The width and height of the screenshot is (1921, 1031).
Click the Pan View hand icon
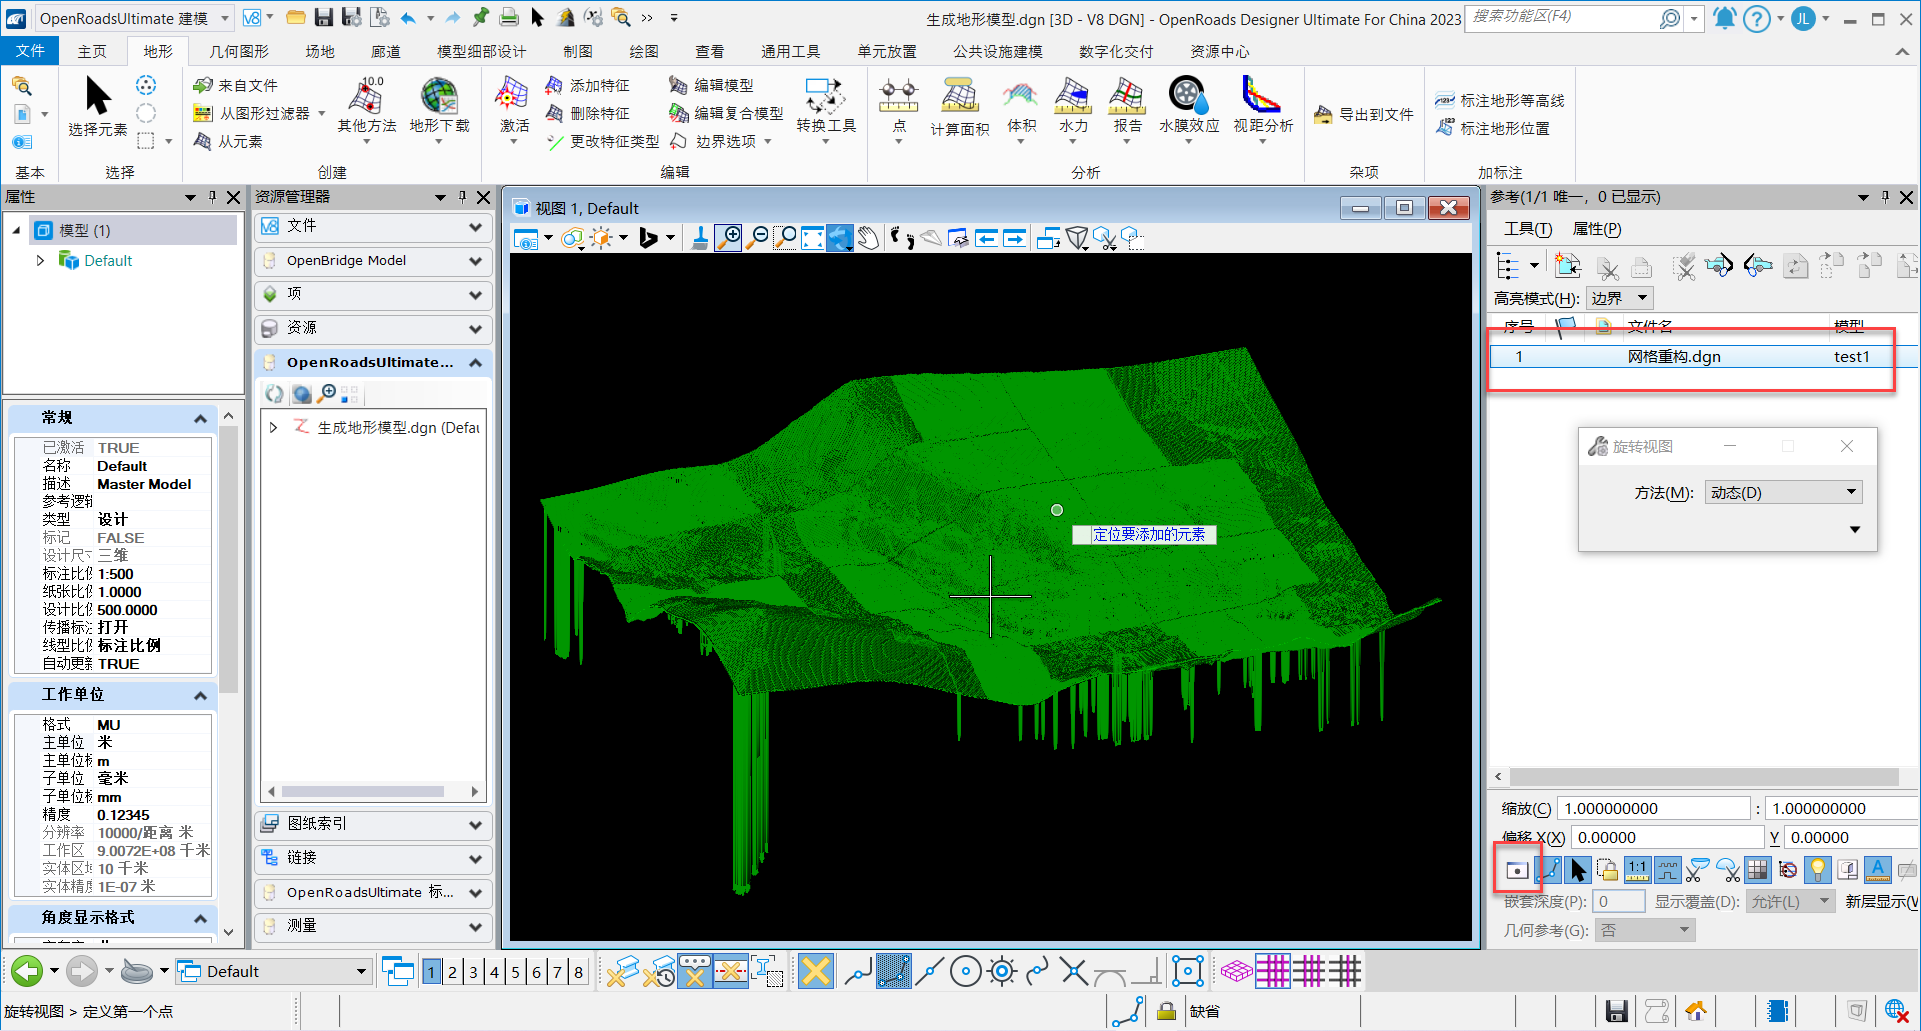(868, 238)
